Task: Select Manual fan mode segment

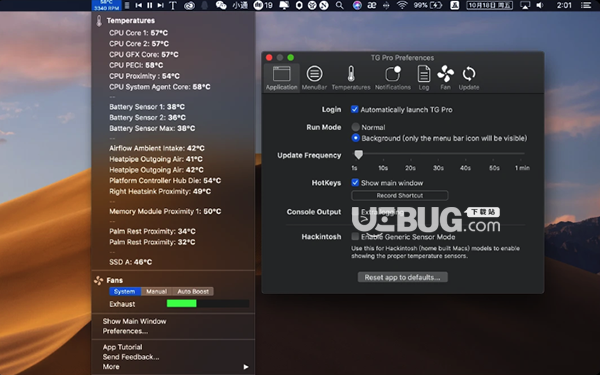Action: point(156,292)
